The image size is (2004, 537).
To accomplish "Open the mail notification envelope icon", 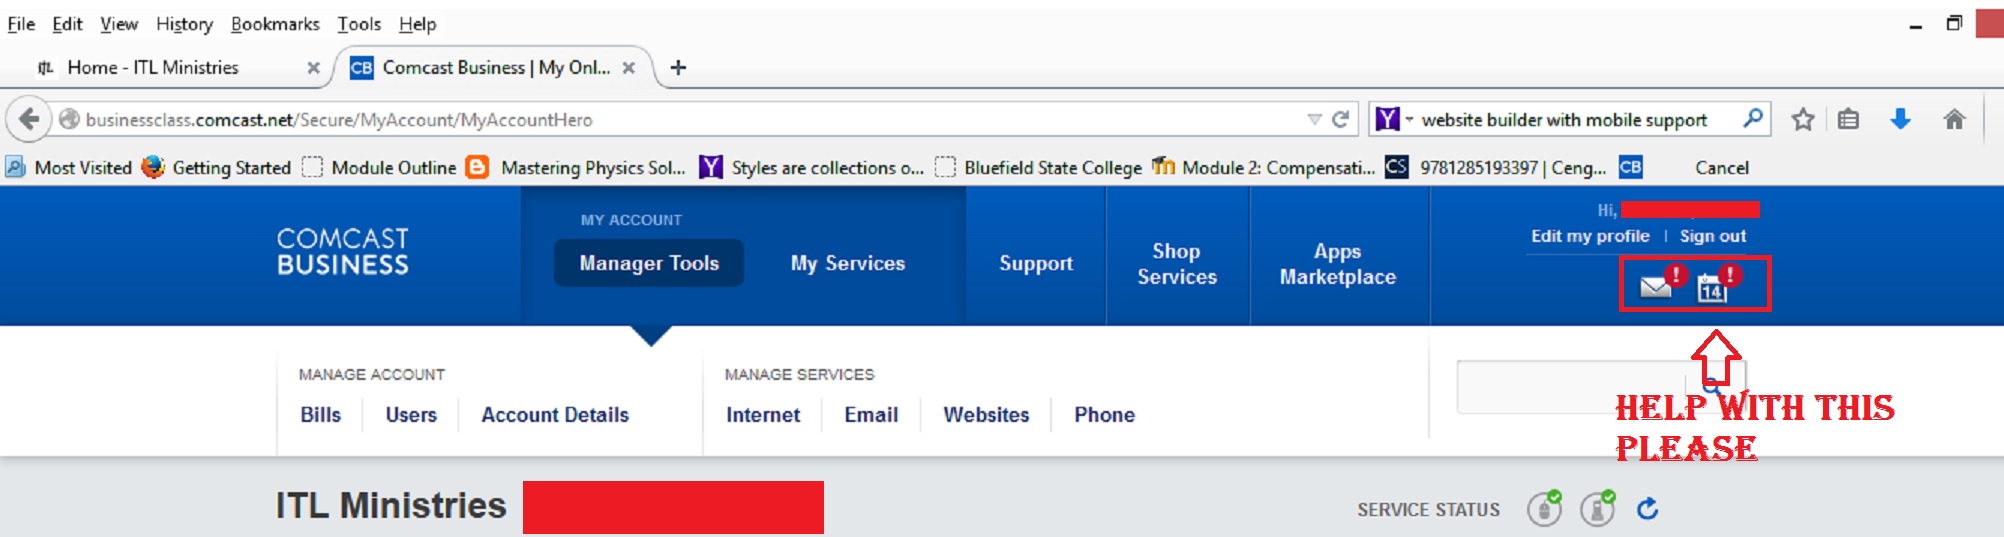I will pos(1656,288).
